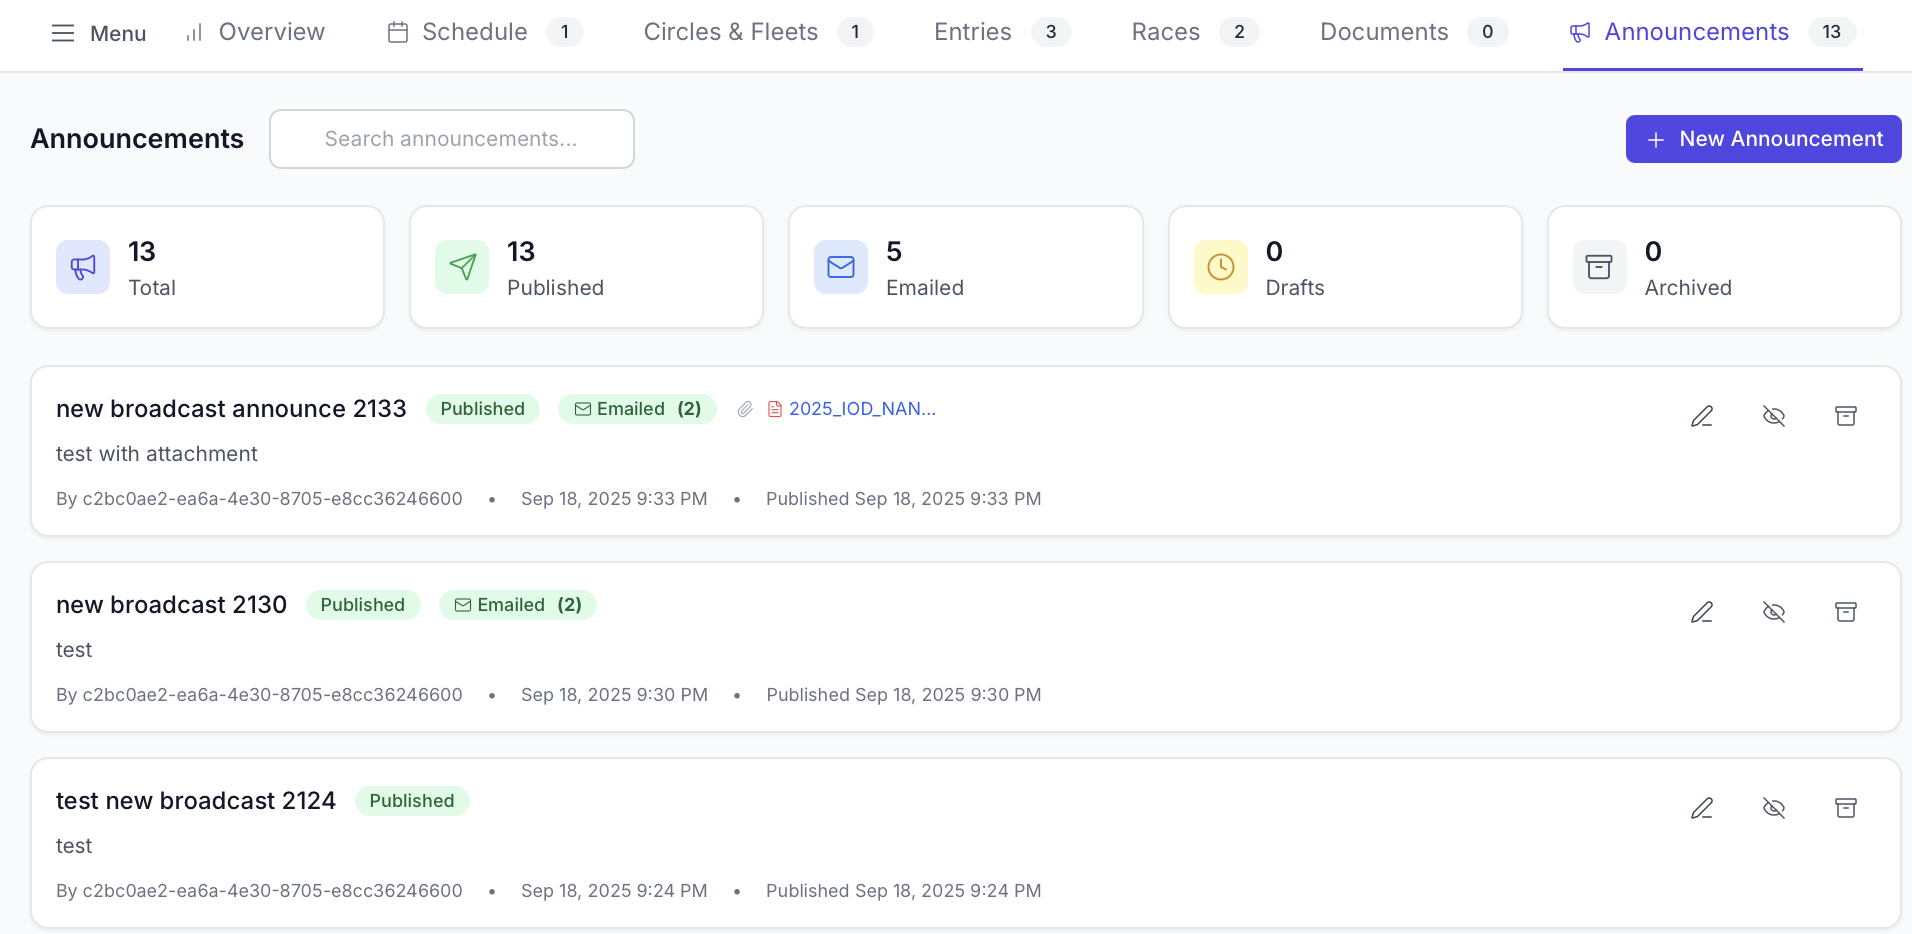1912x934 pixels.
Task: Switch to the Overview tab
Action: (x=256, y=33)
